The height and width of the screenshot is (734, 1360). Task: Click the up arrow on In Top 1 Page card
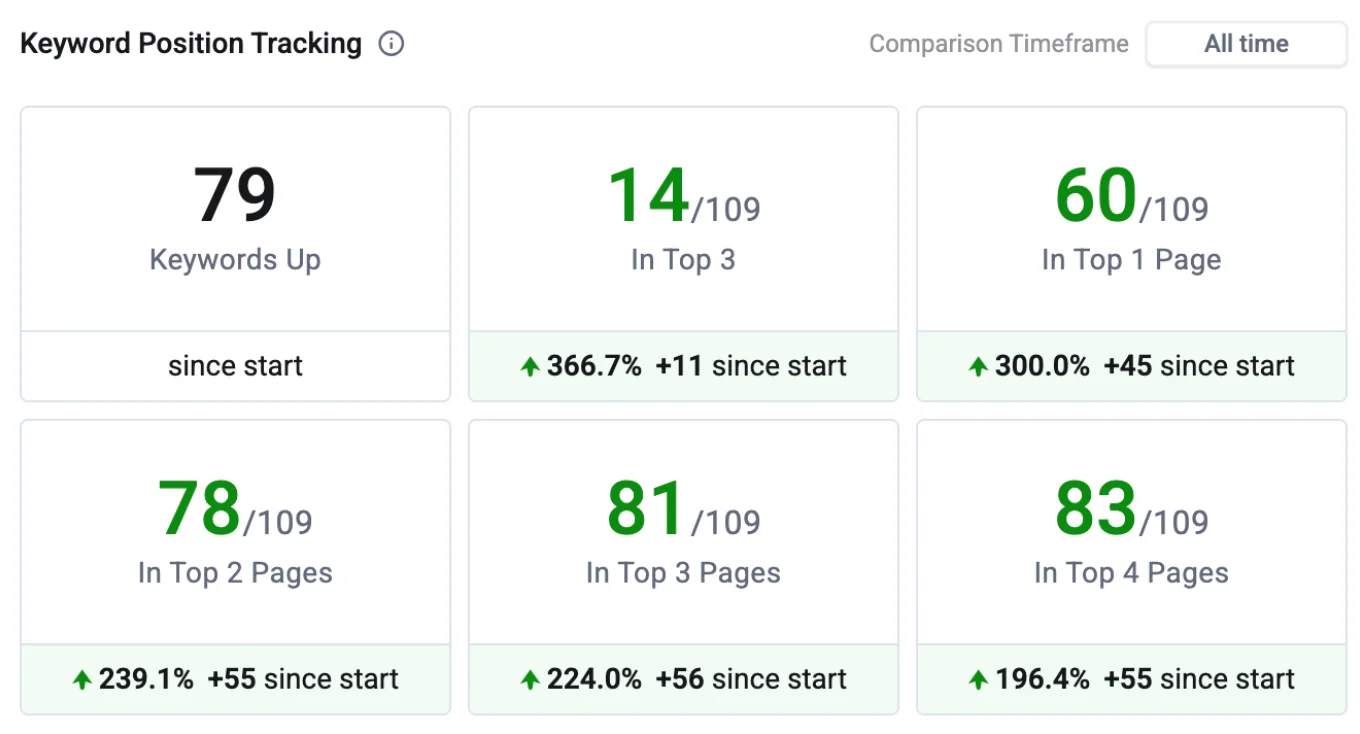(x=977, y=366)
